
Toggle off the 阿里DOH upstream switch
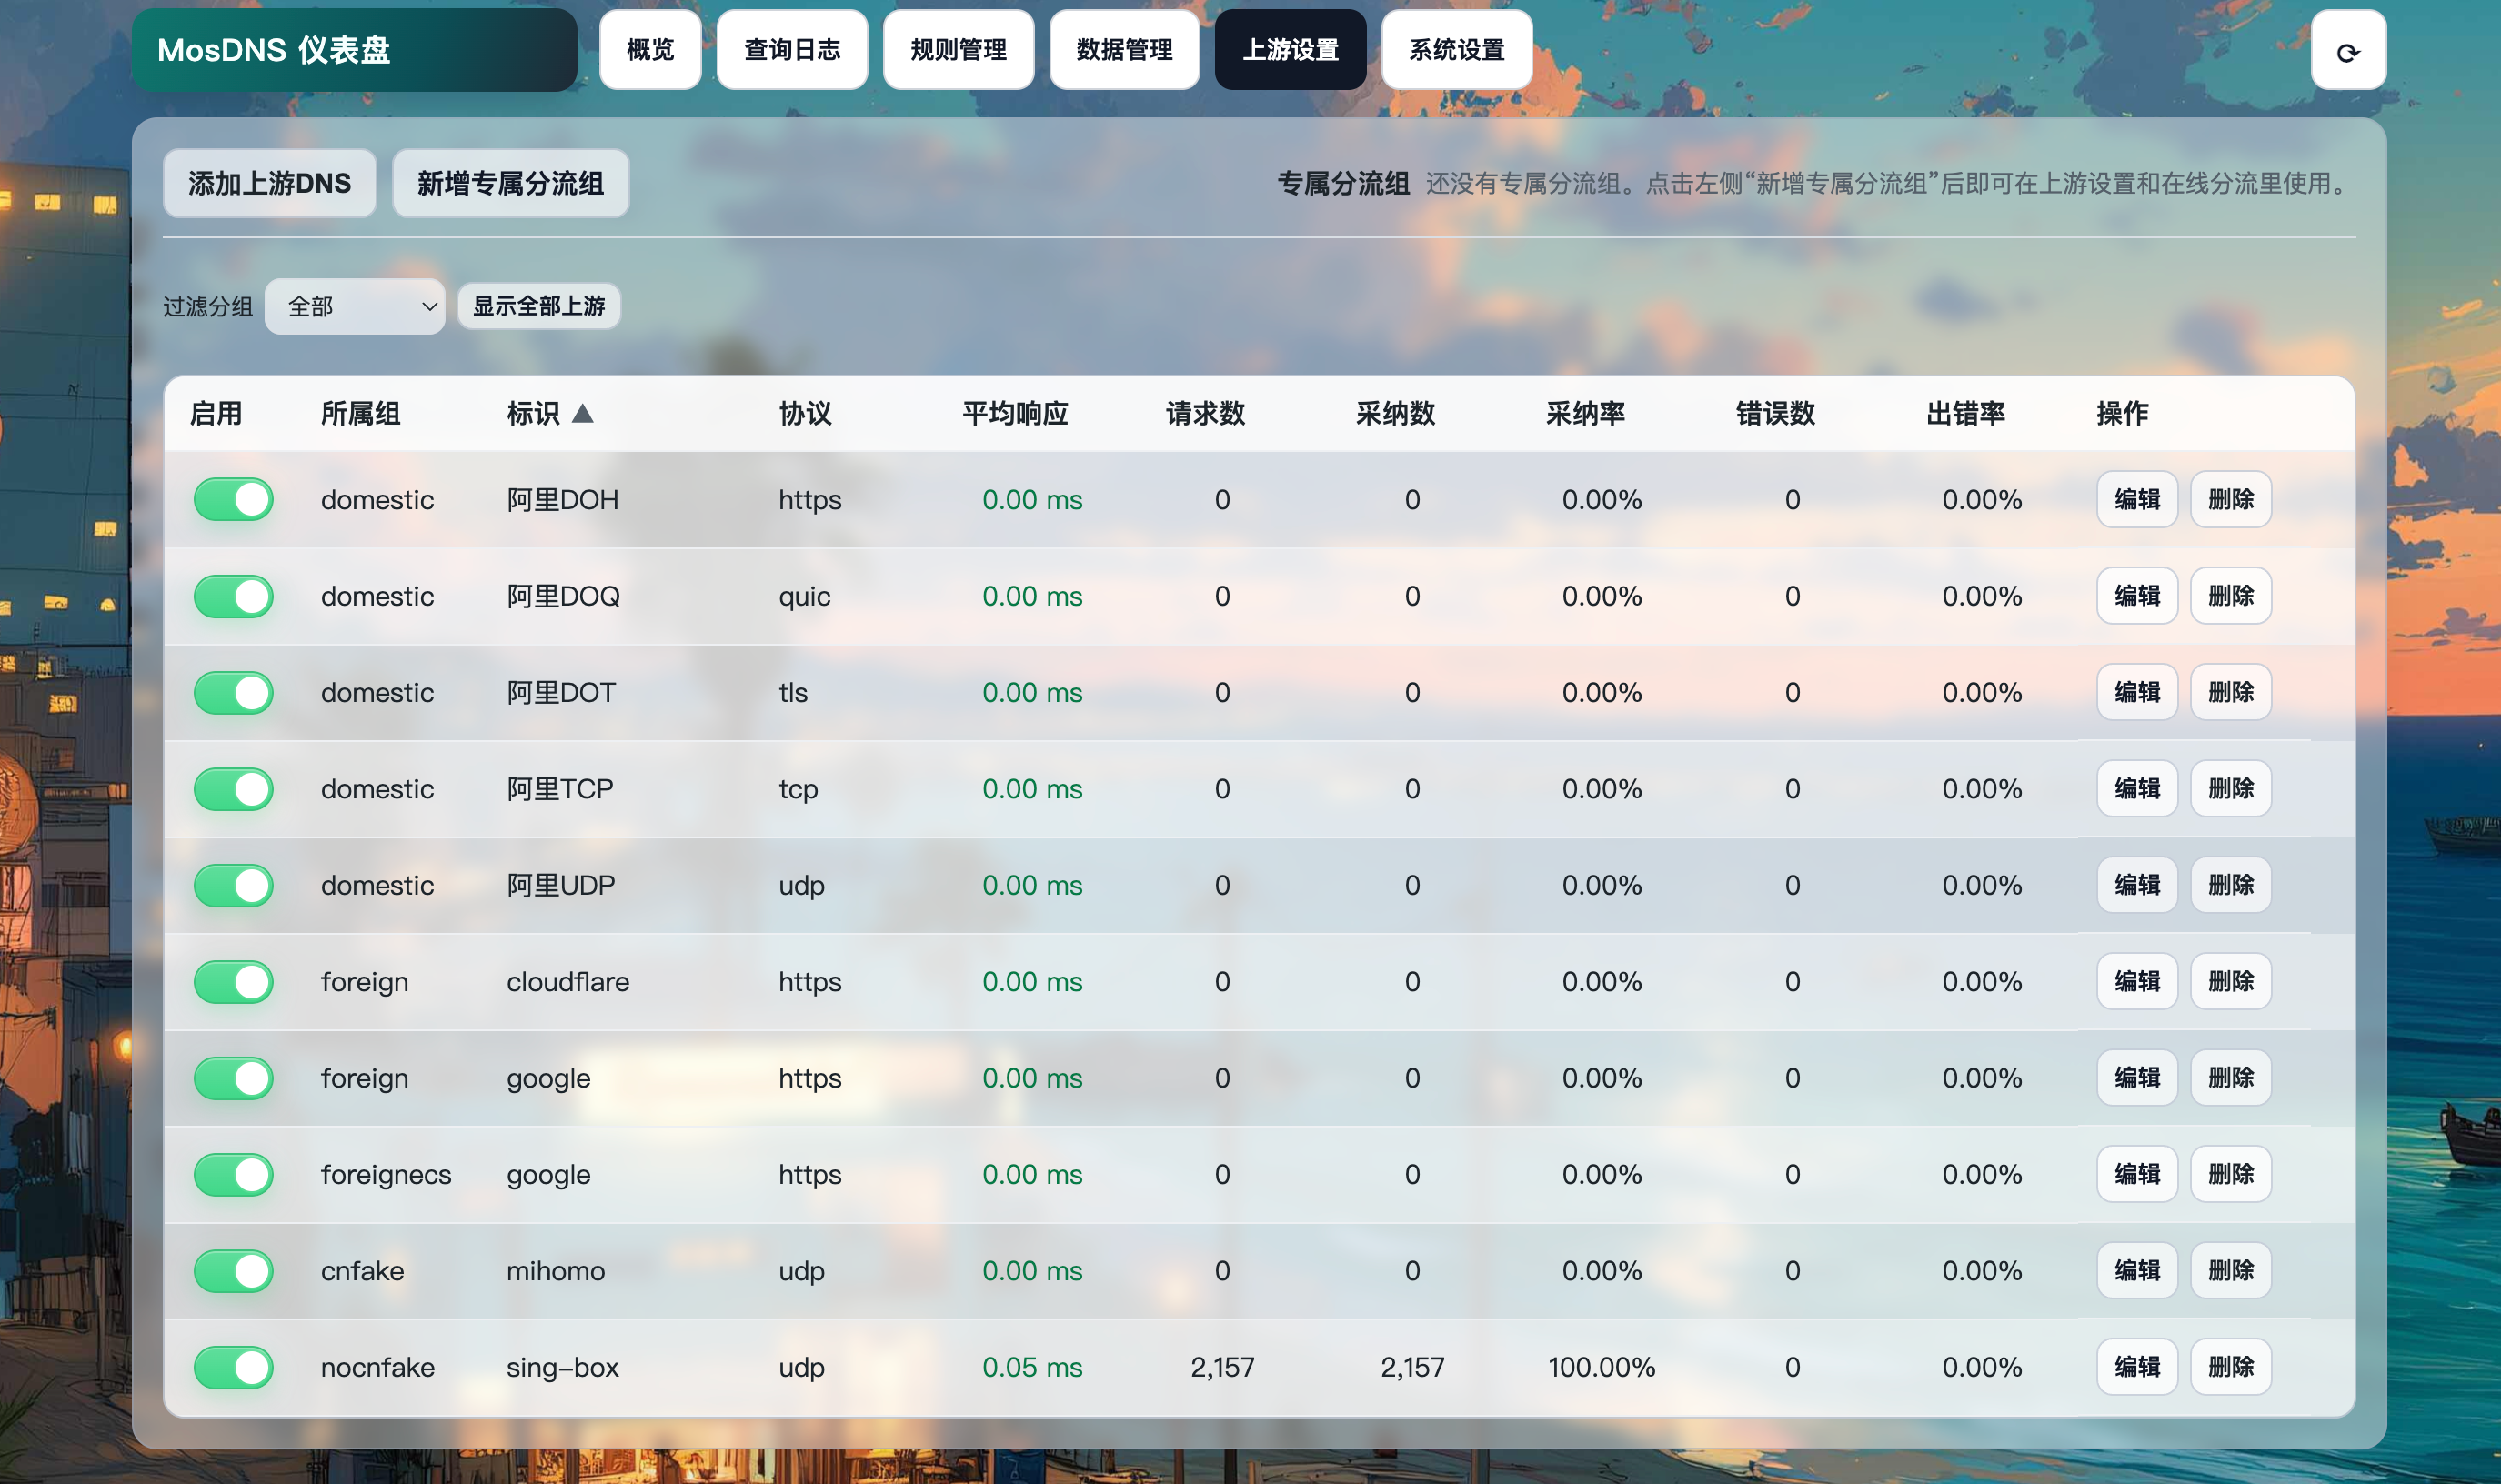click(234, 499)
